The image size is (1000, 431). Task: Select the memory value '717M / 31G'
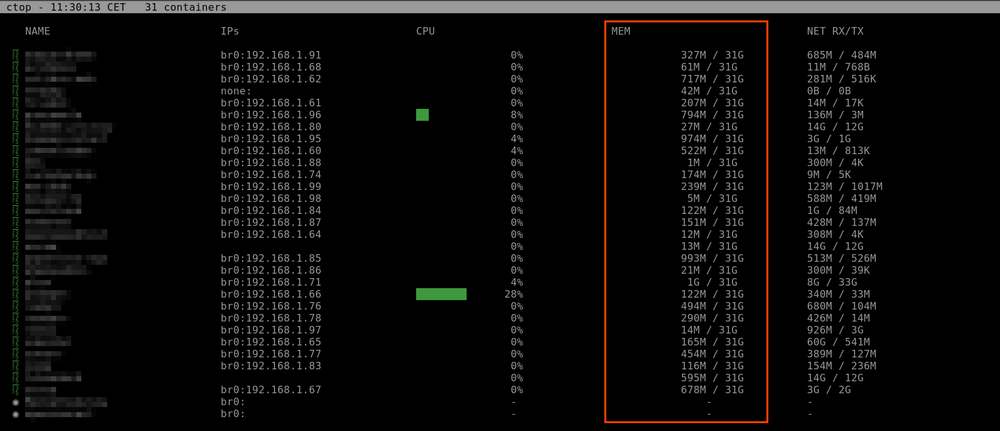(x=712, y=79)
